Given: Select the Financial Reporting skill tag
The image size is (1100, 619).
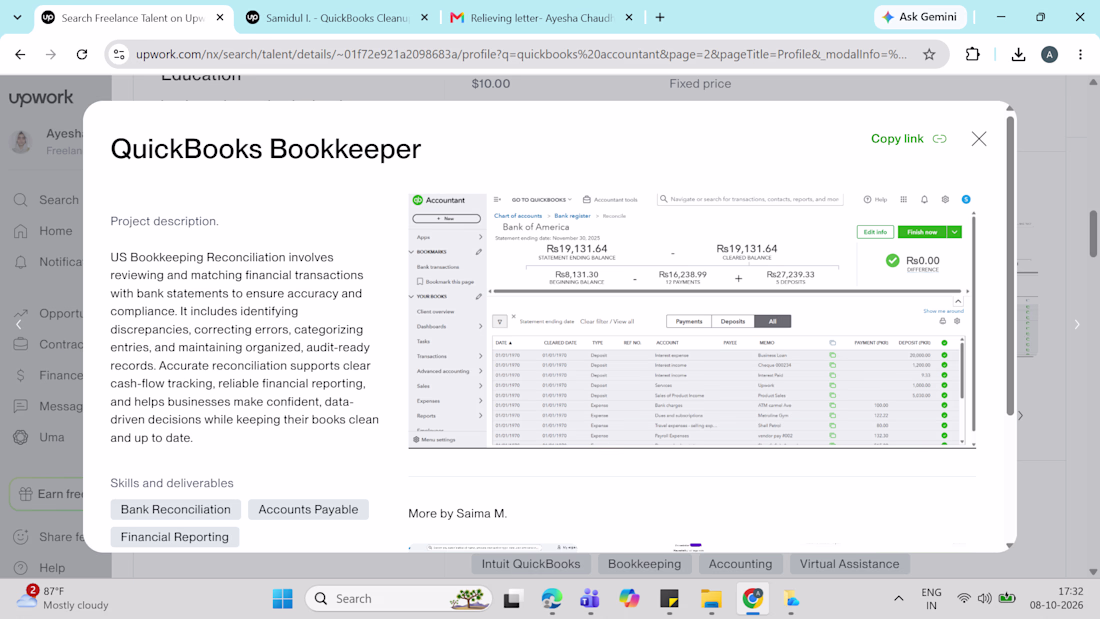Looking at the screenshot, I should pyautogui.click(x=175, y=537).
